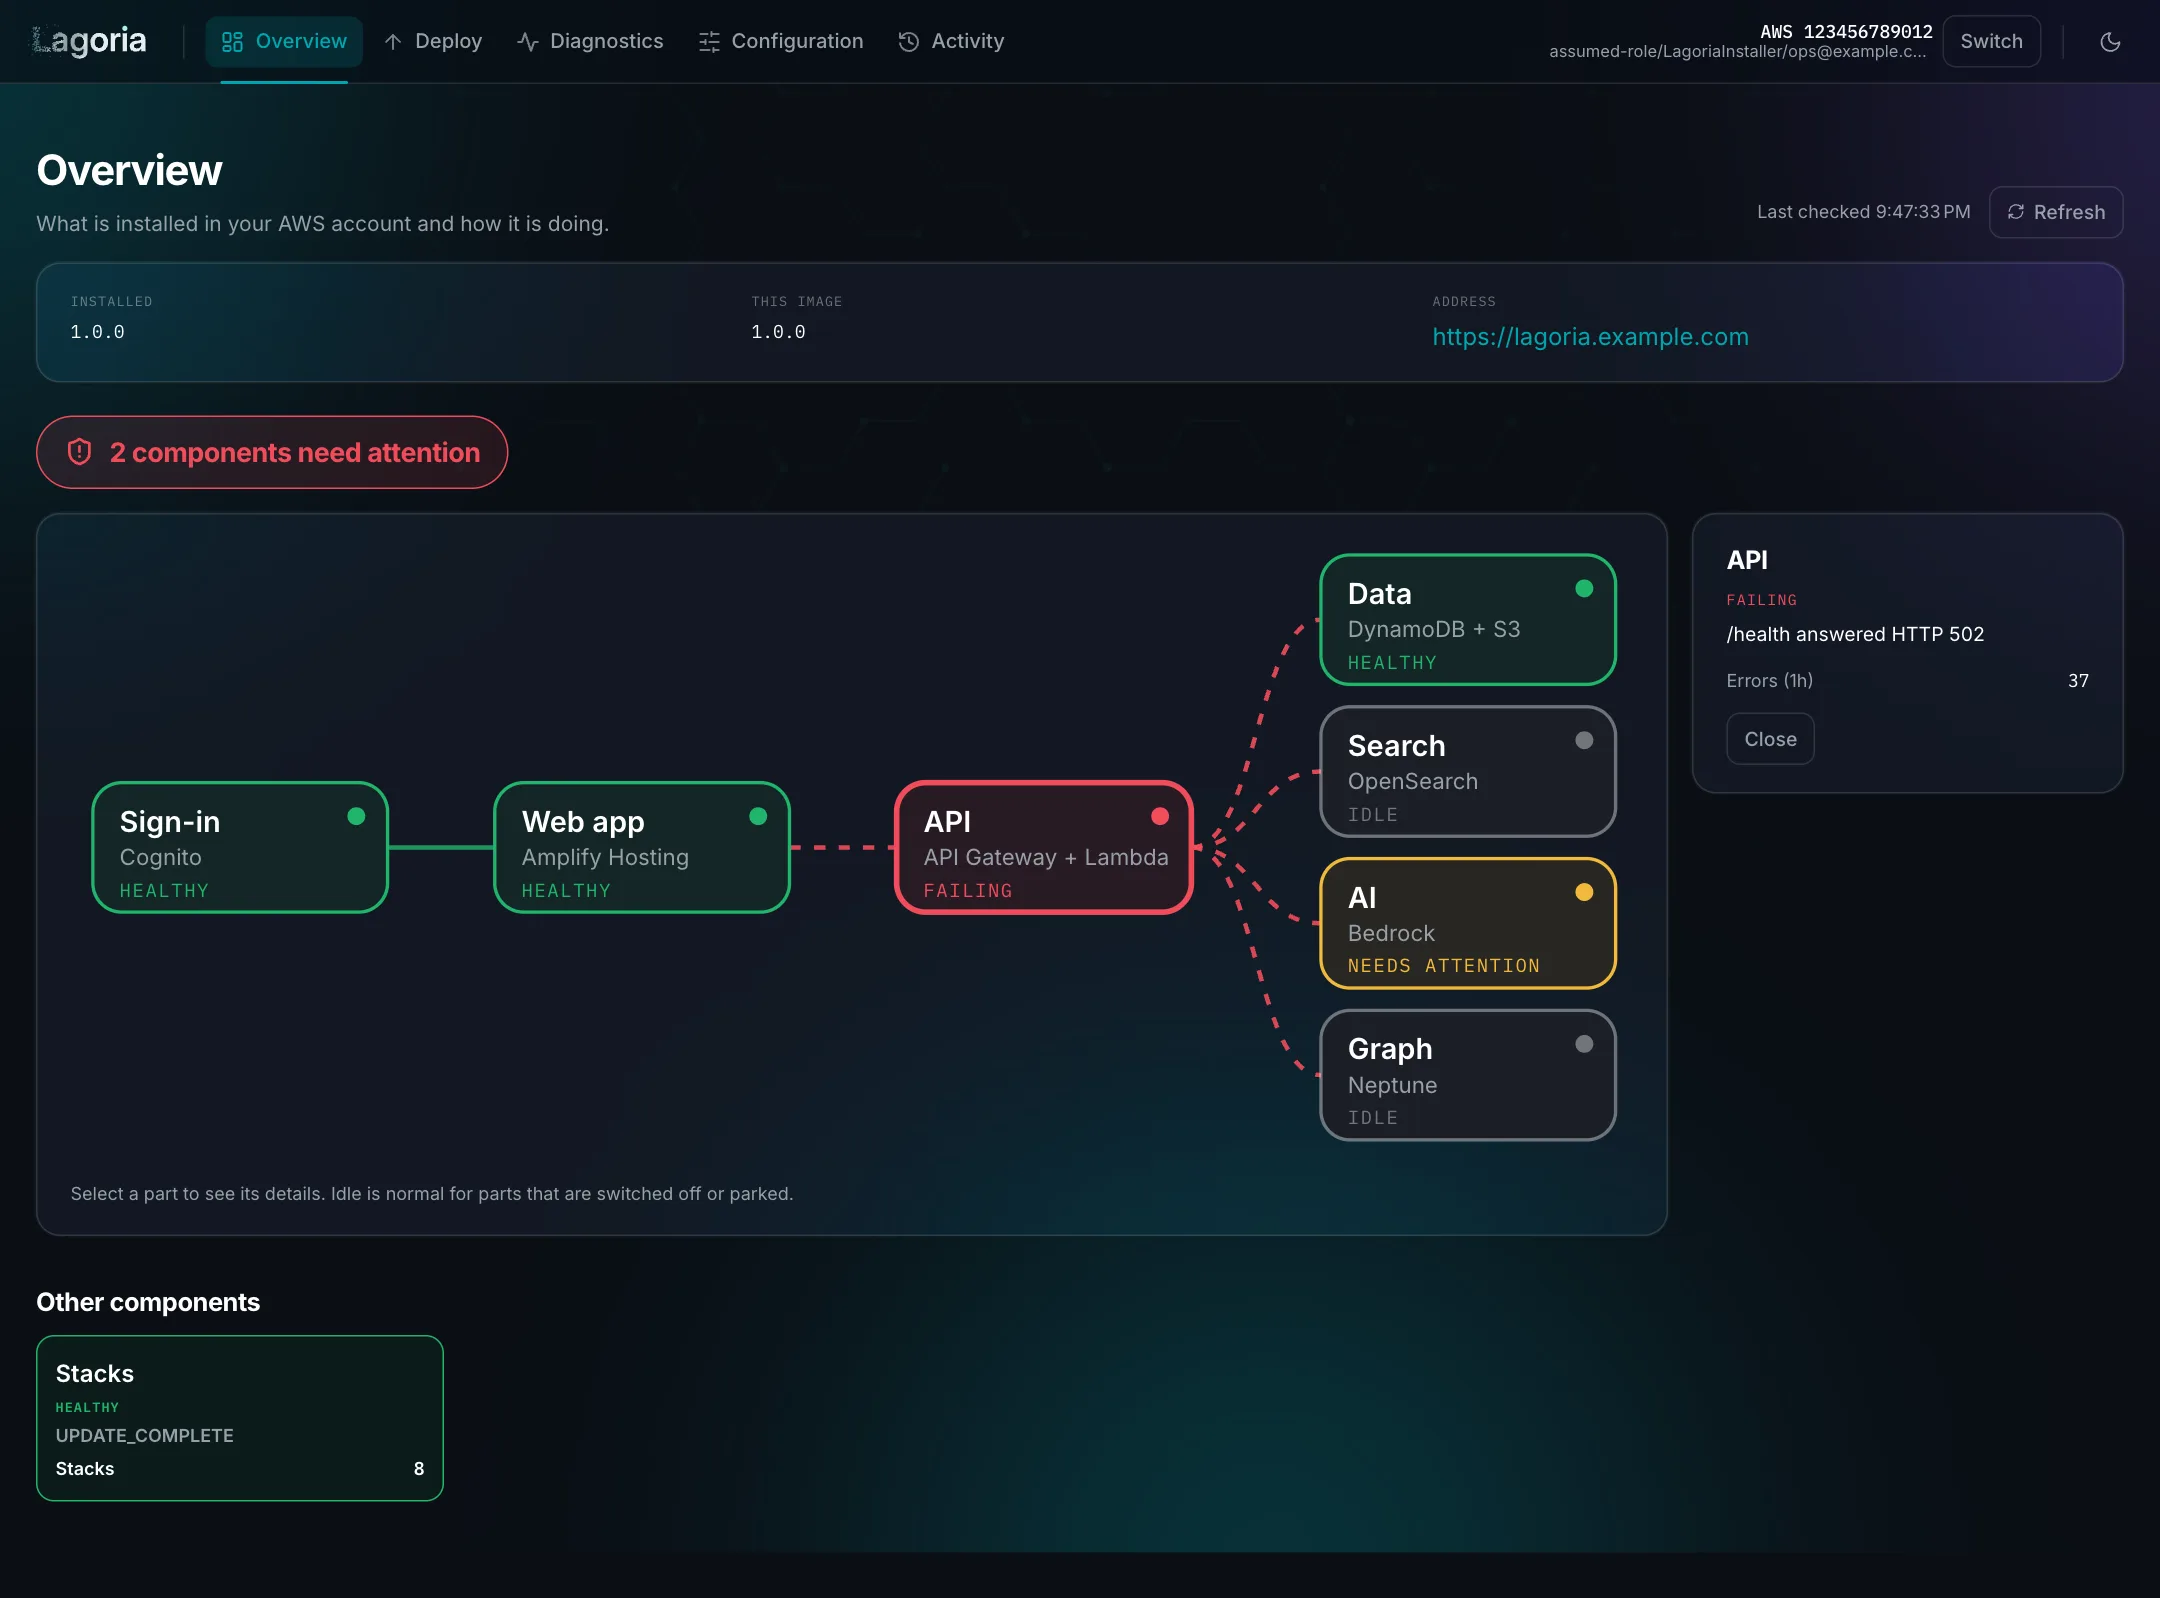The height and width of the screenshot is (1598, 2160).
Task: Click the assumed-role identity text
Action: 1738,52
